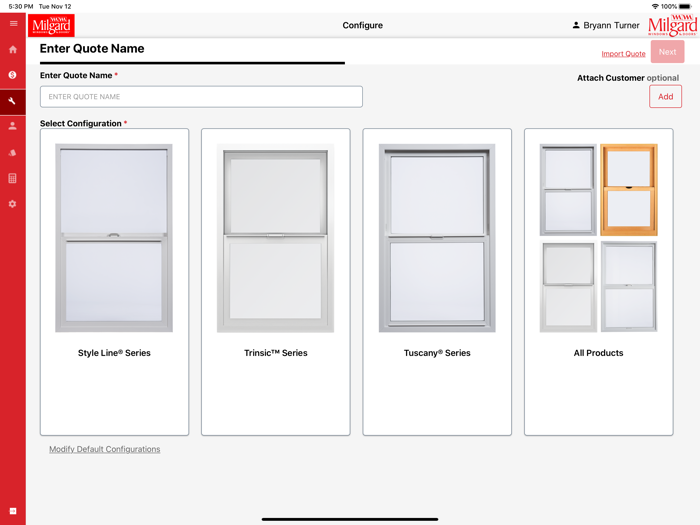Click the sidebar icon below the person icon
Viewport: 700px width, 525px height.
pos(13,152)
